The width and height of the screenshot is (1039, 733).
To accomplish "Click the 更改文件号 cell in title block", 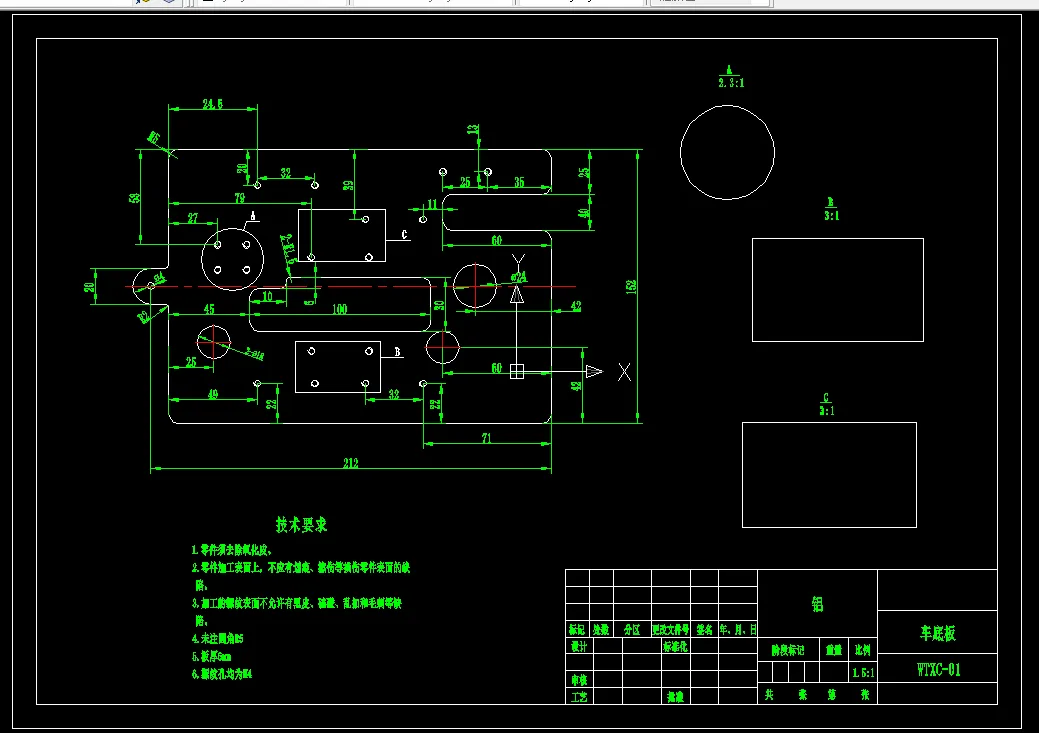I will click(x=671, y=629).
